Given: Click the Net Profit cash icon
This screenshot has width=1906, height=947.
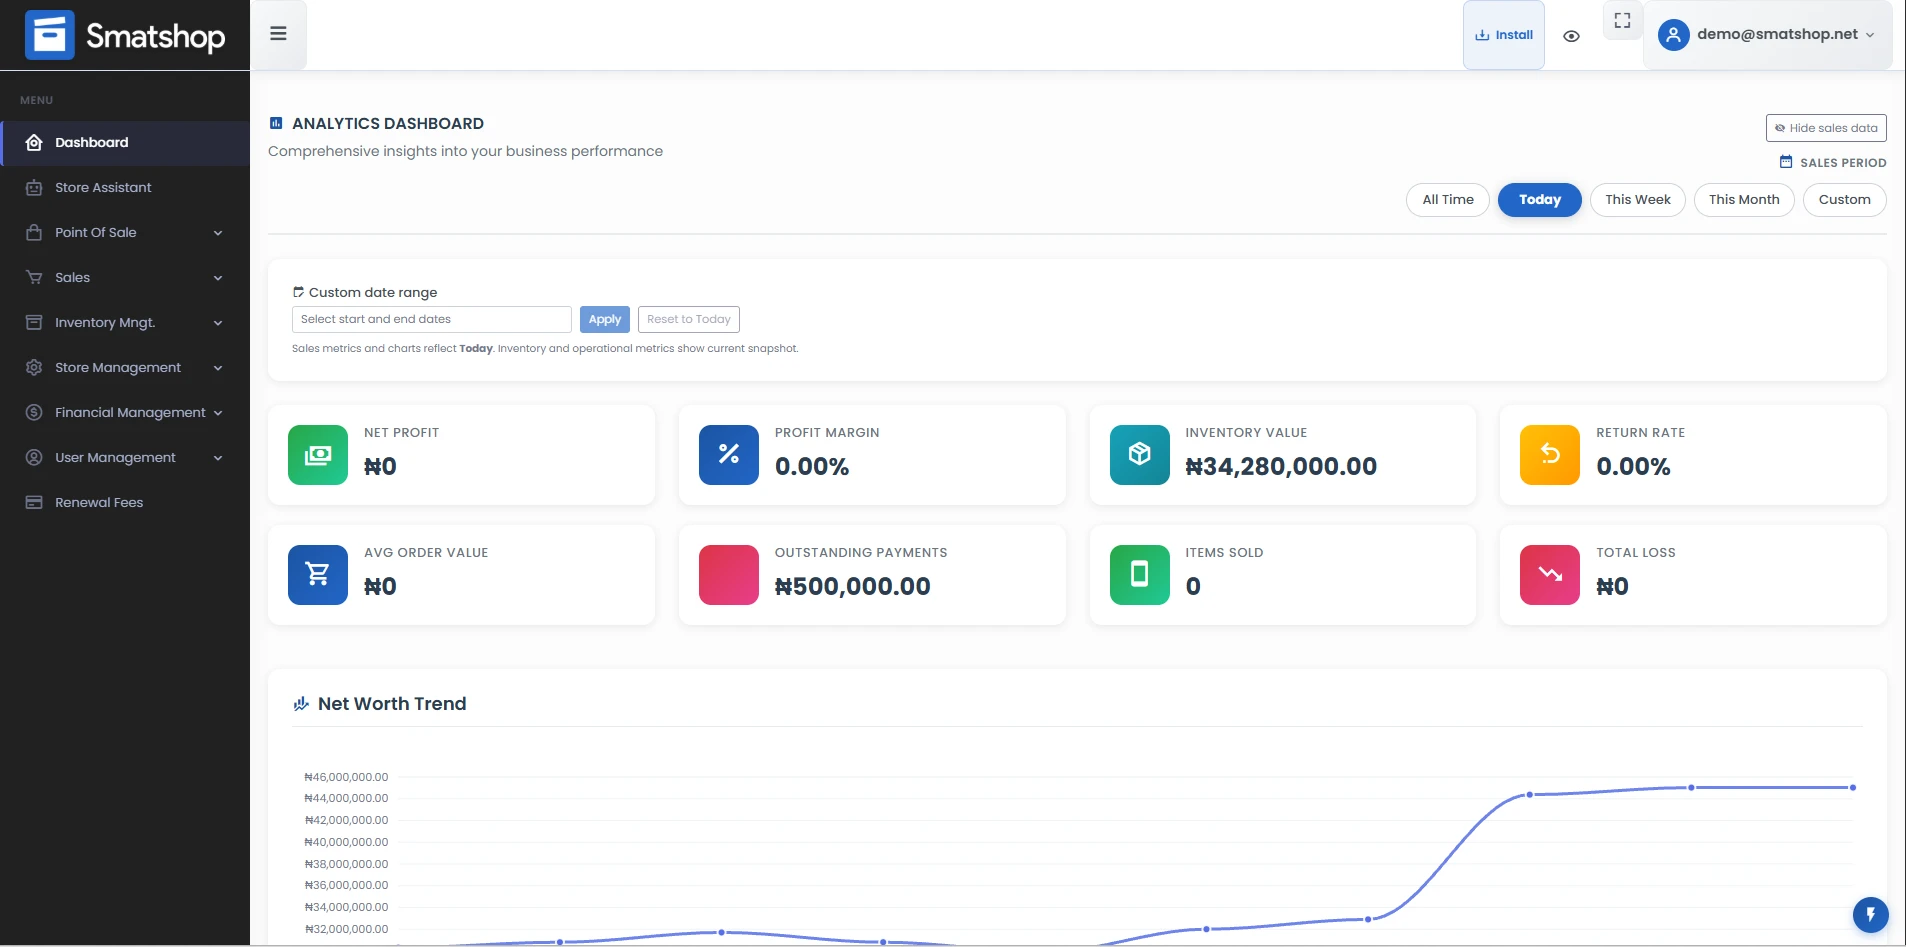Looking at the screenshot, I should pyautogui.click(x=318, y=455).
